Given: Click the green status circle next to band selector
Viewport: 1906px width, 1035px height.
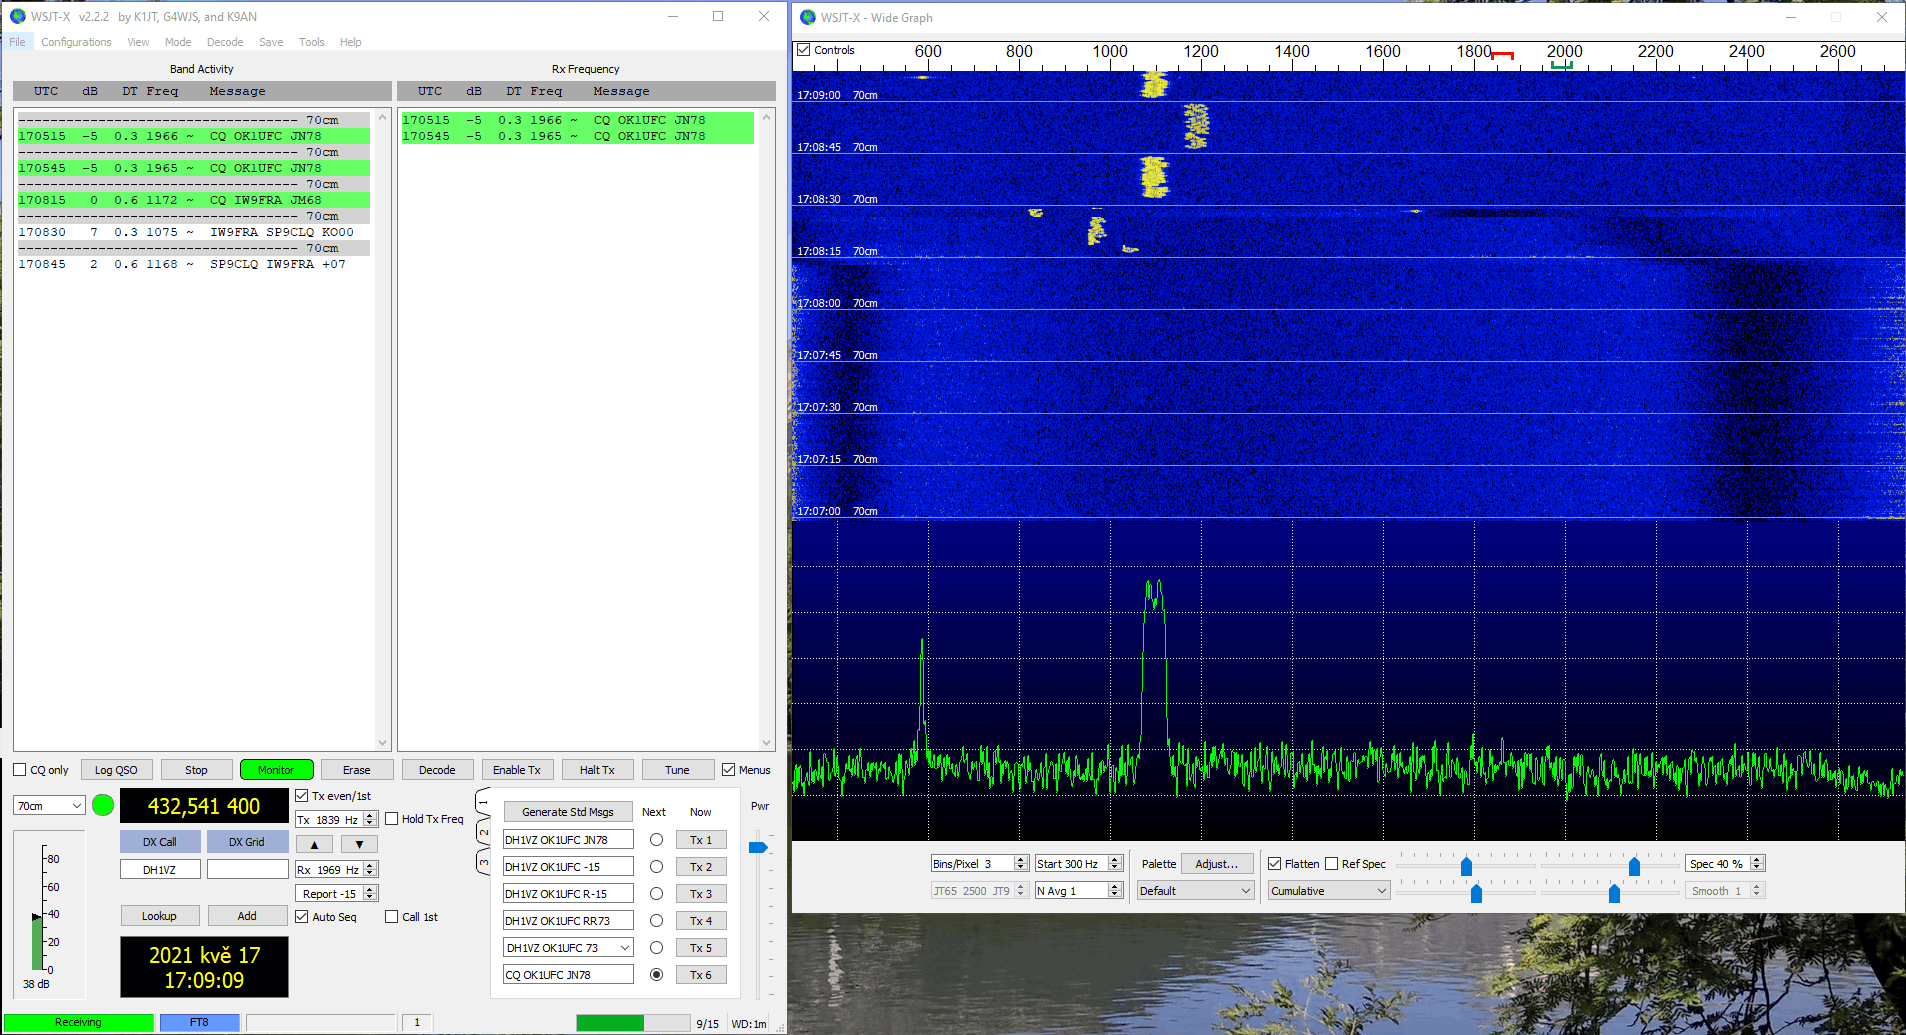Looking at the screenshot, I should pyautogui.click(x=103, y=805).
